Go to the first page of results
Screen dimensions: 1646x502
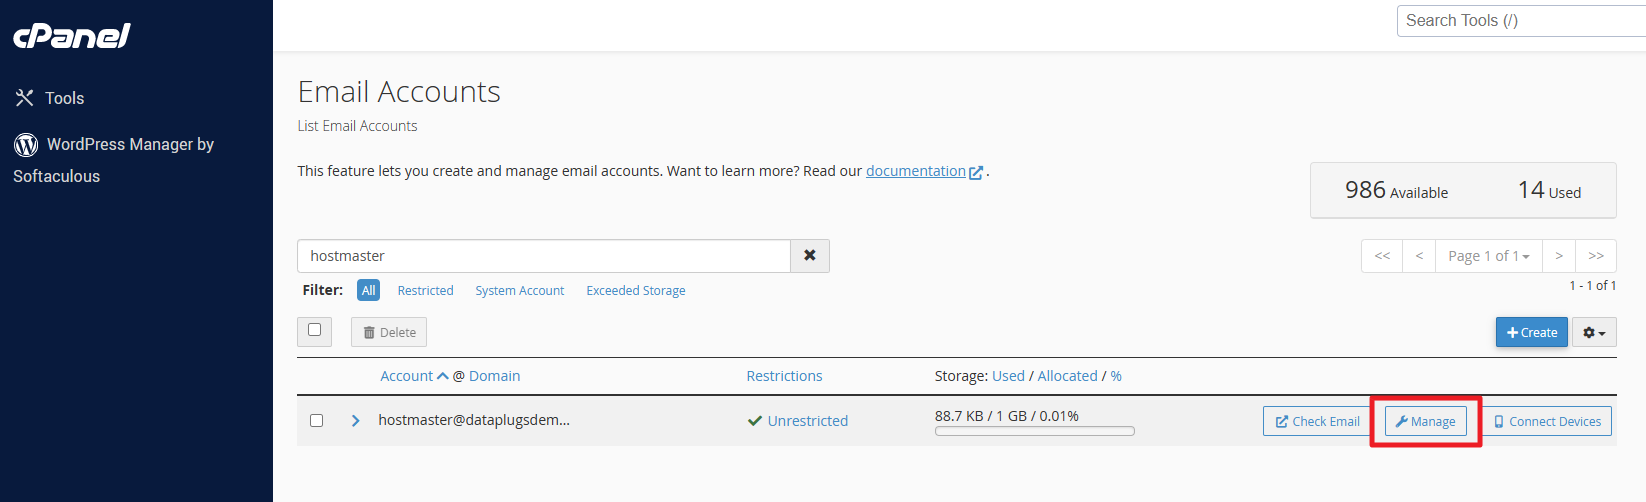coord(1382,256)
